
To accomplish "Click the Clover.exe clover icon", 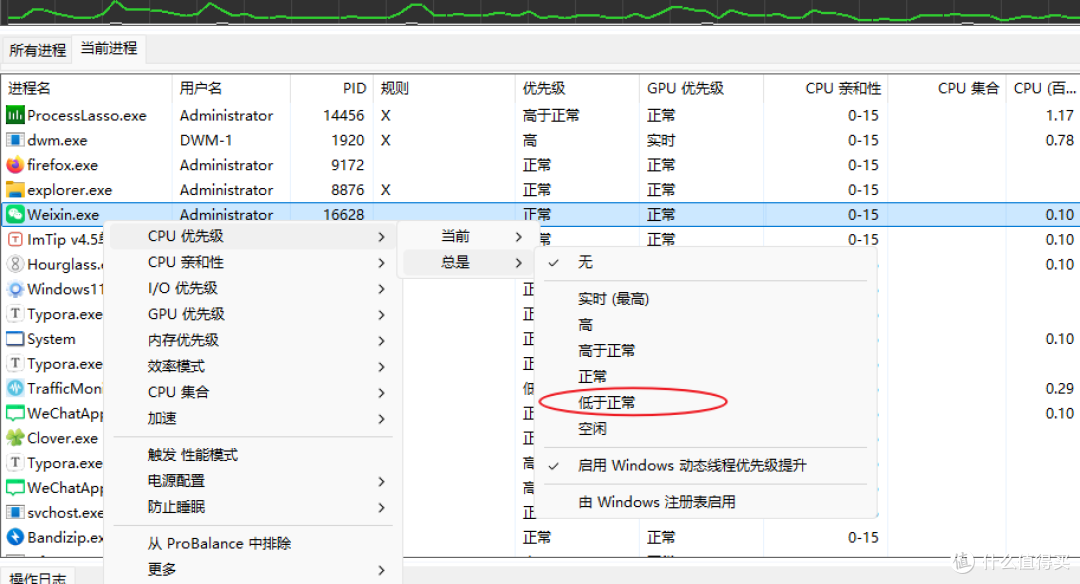I will pyautogui.click(x=15, y=438).
